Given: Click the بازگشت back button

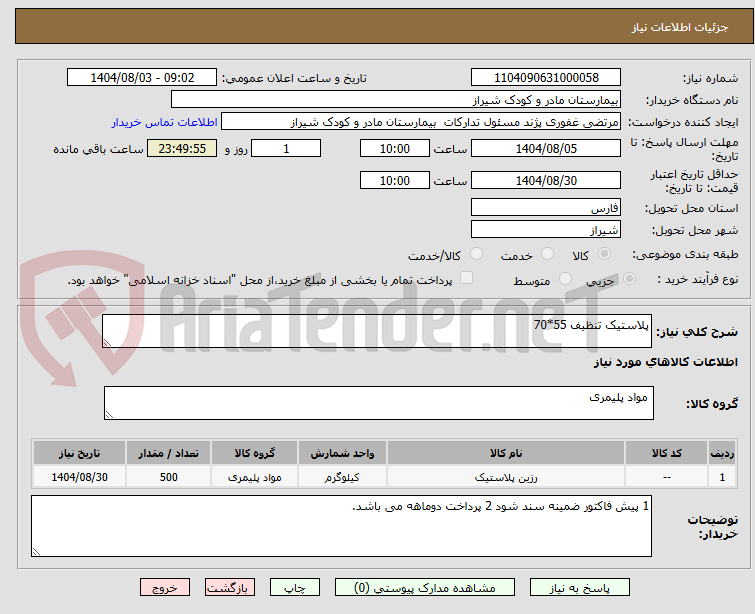Looking at the screenshot, I should [x=230, y=588].
